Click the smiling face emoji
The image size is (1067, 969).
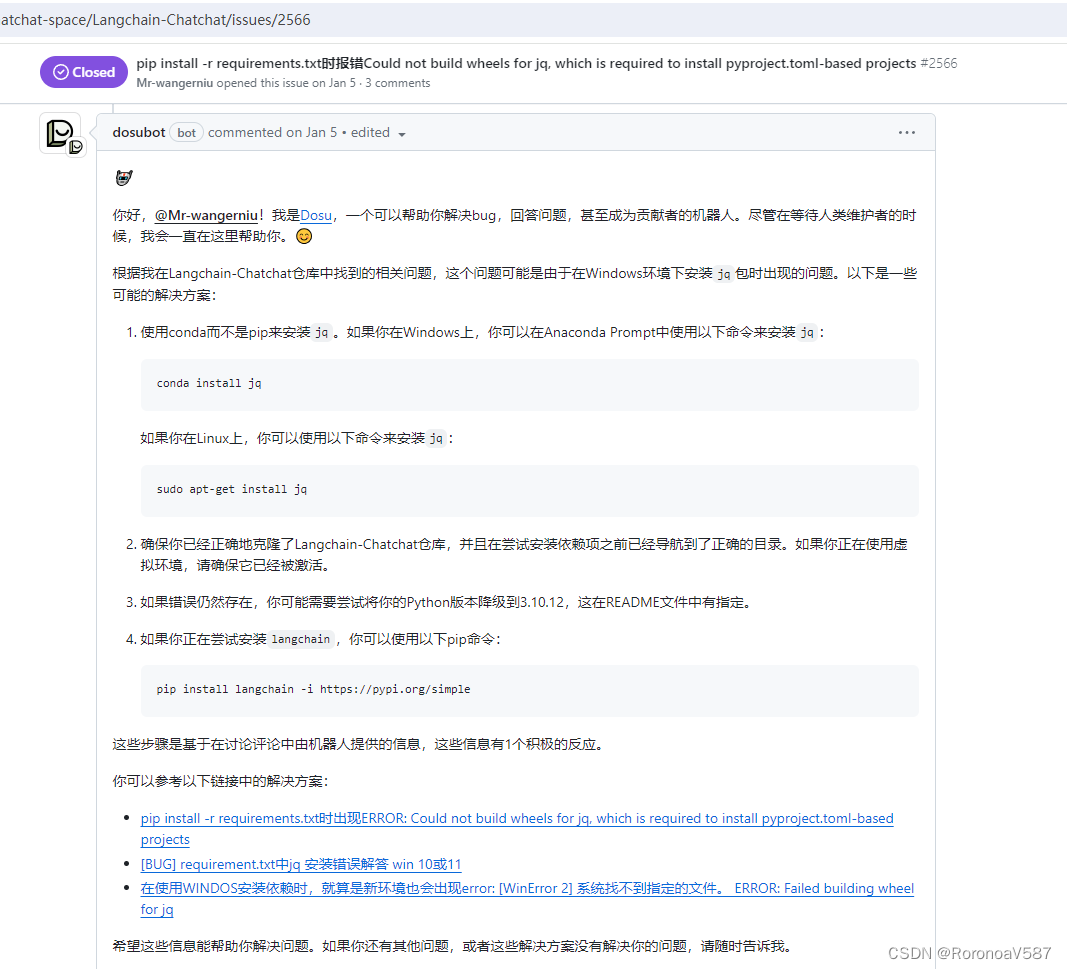[x=304, y=236]
